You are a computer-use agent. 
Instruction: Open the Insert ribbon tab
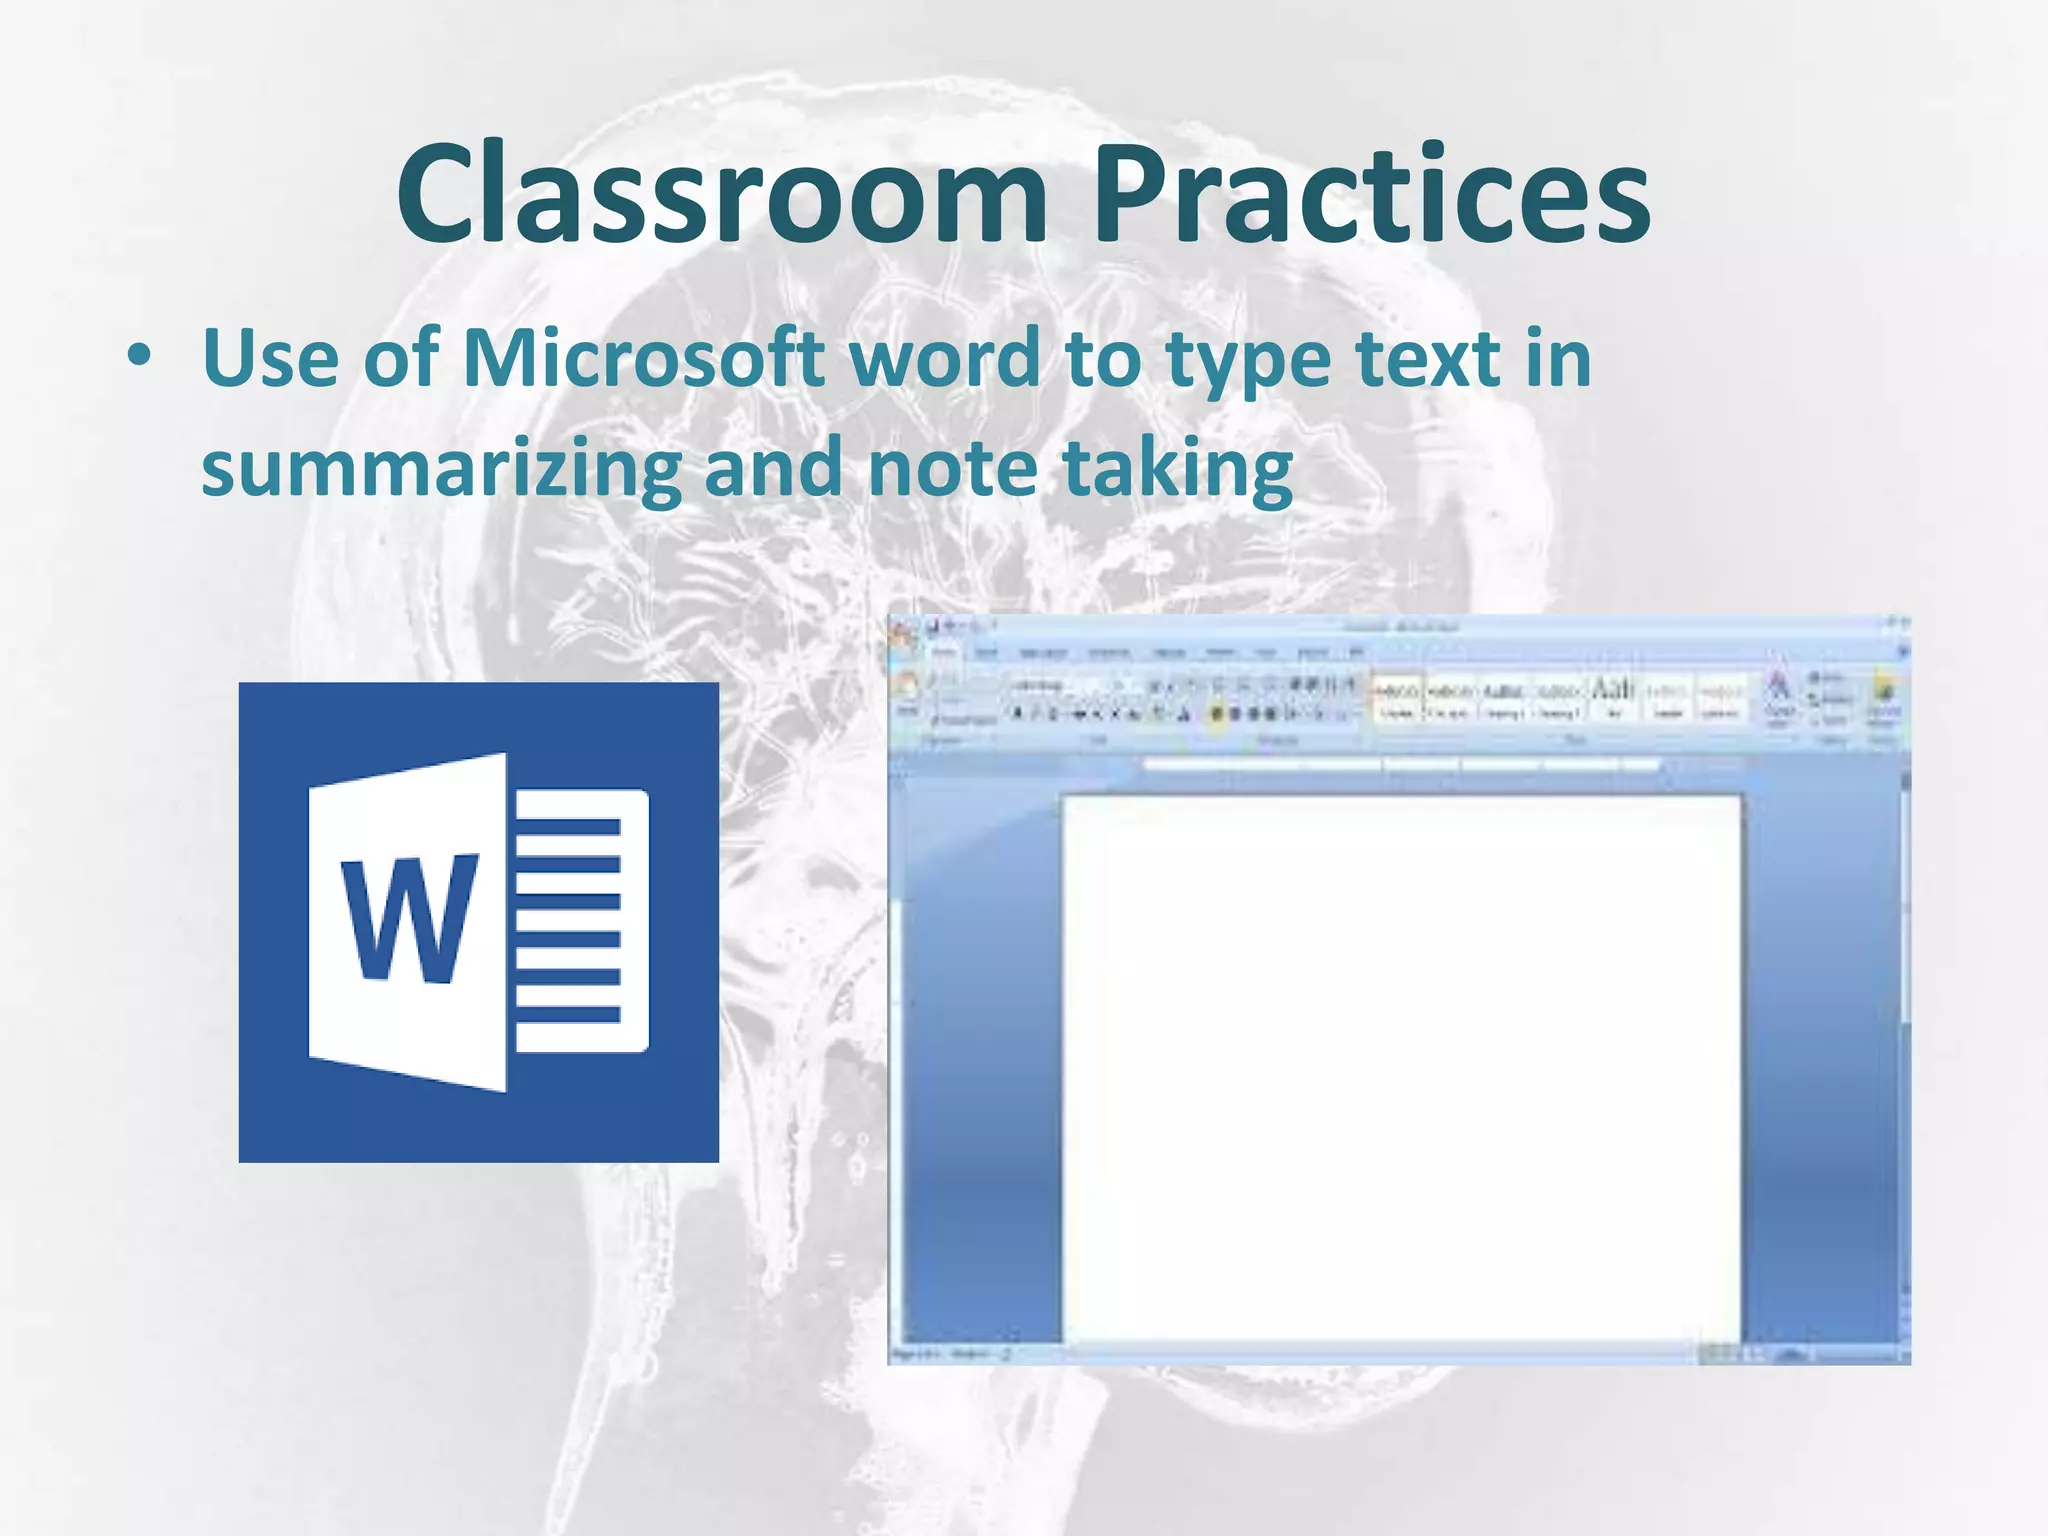(x=986, y=653)
